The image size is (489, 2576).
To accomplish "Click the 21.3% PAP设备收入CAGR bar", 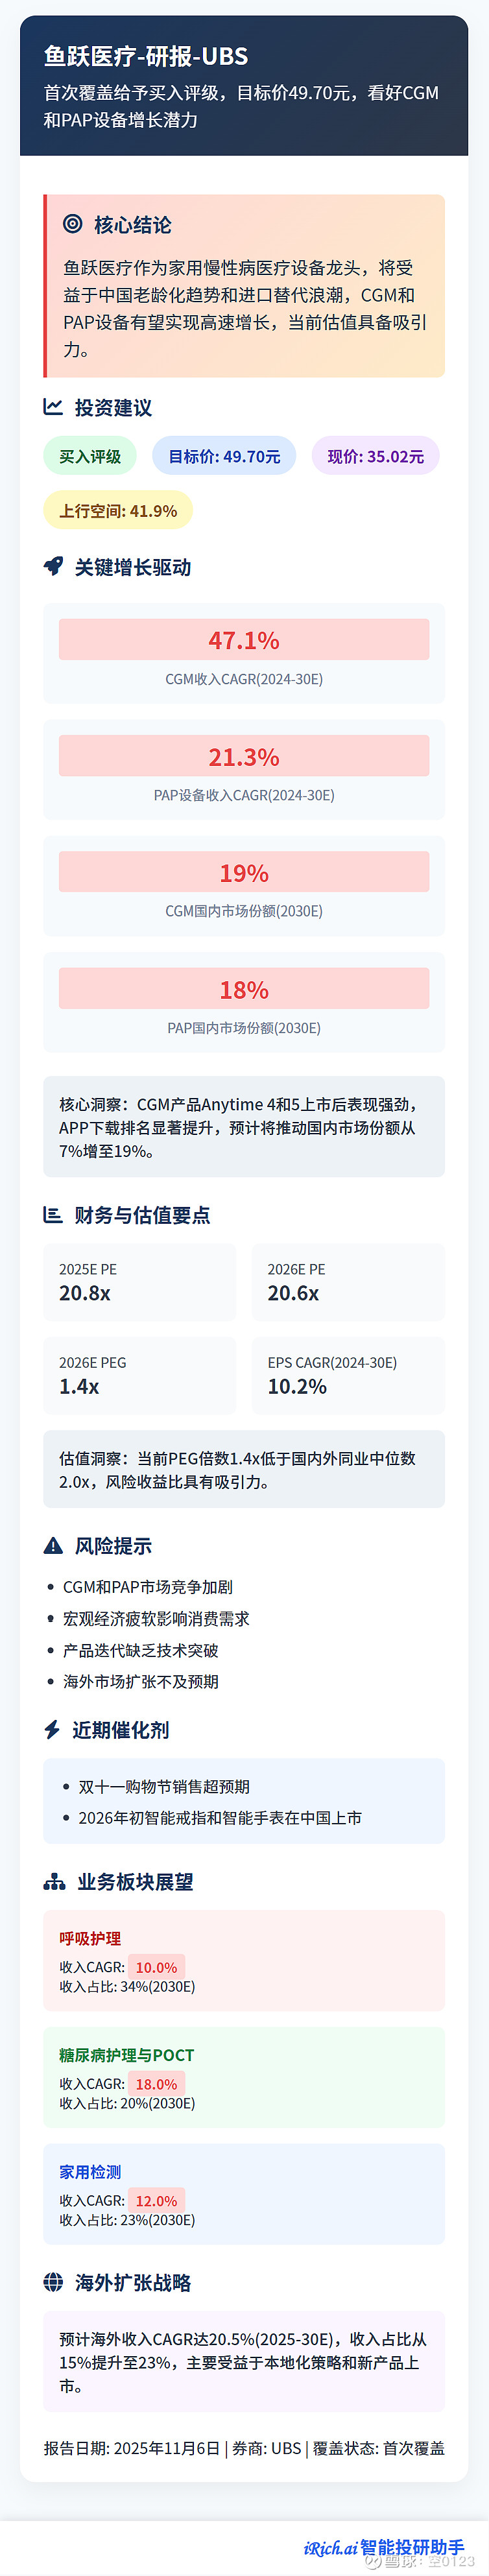I will point(244,757).
